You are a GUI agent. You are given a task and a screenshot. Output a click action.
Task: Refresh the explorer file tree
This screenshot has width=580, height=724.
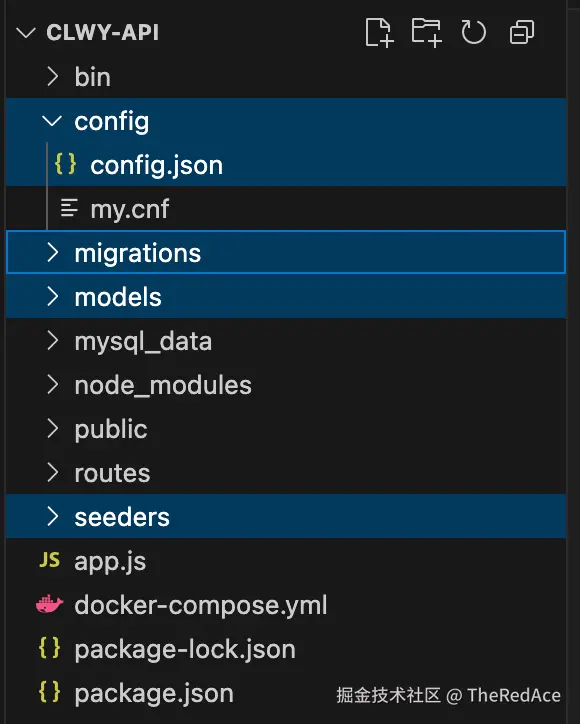pyautogui.click(x=474, y=32)
